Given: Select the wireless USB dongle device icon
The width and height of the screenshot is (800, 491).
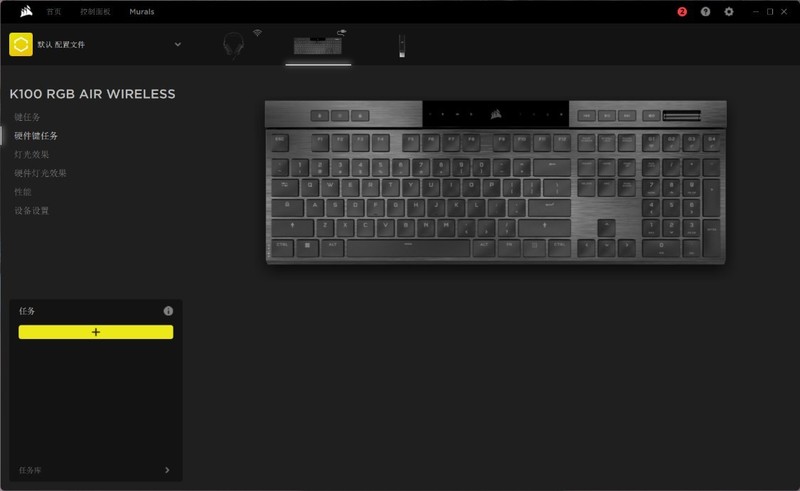Looking at the screenshot, I should click(x=402, y=46).
